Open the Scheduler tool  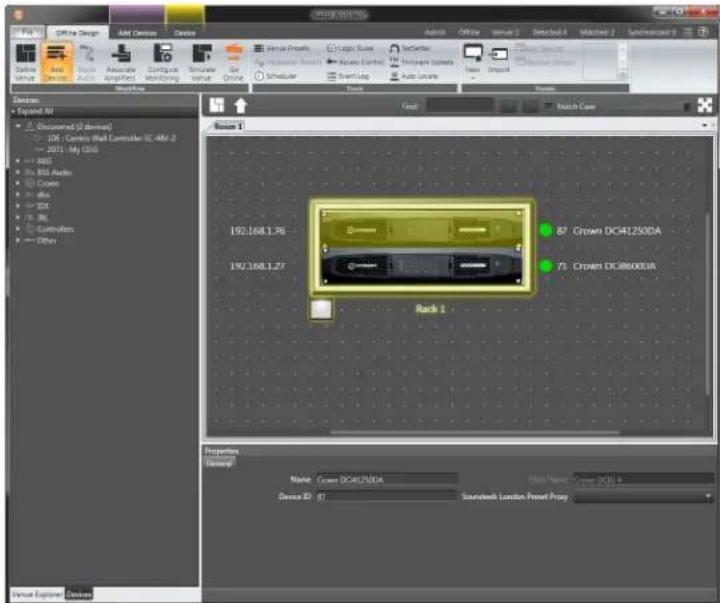point(276,76)
